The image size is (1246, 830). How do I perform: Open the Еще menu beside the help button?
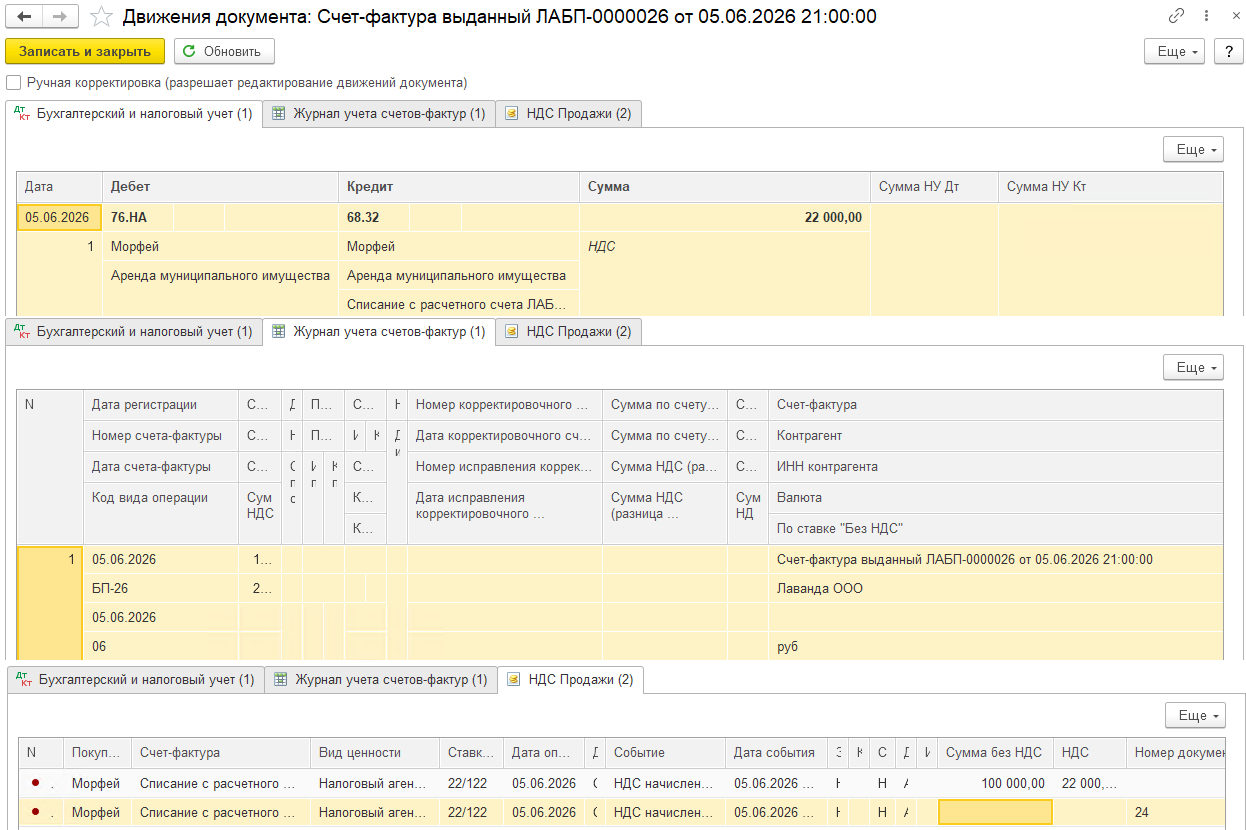pyautogui.click(x=1174, y=51)
